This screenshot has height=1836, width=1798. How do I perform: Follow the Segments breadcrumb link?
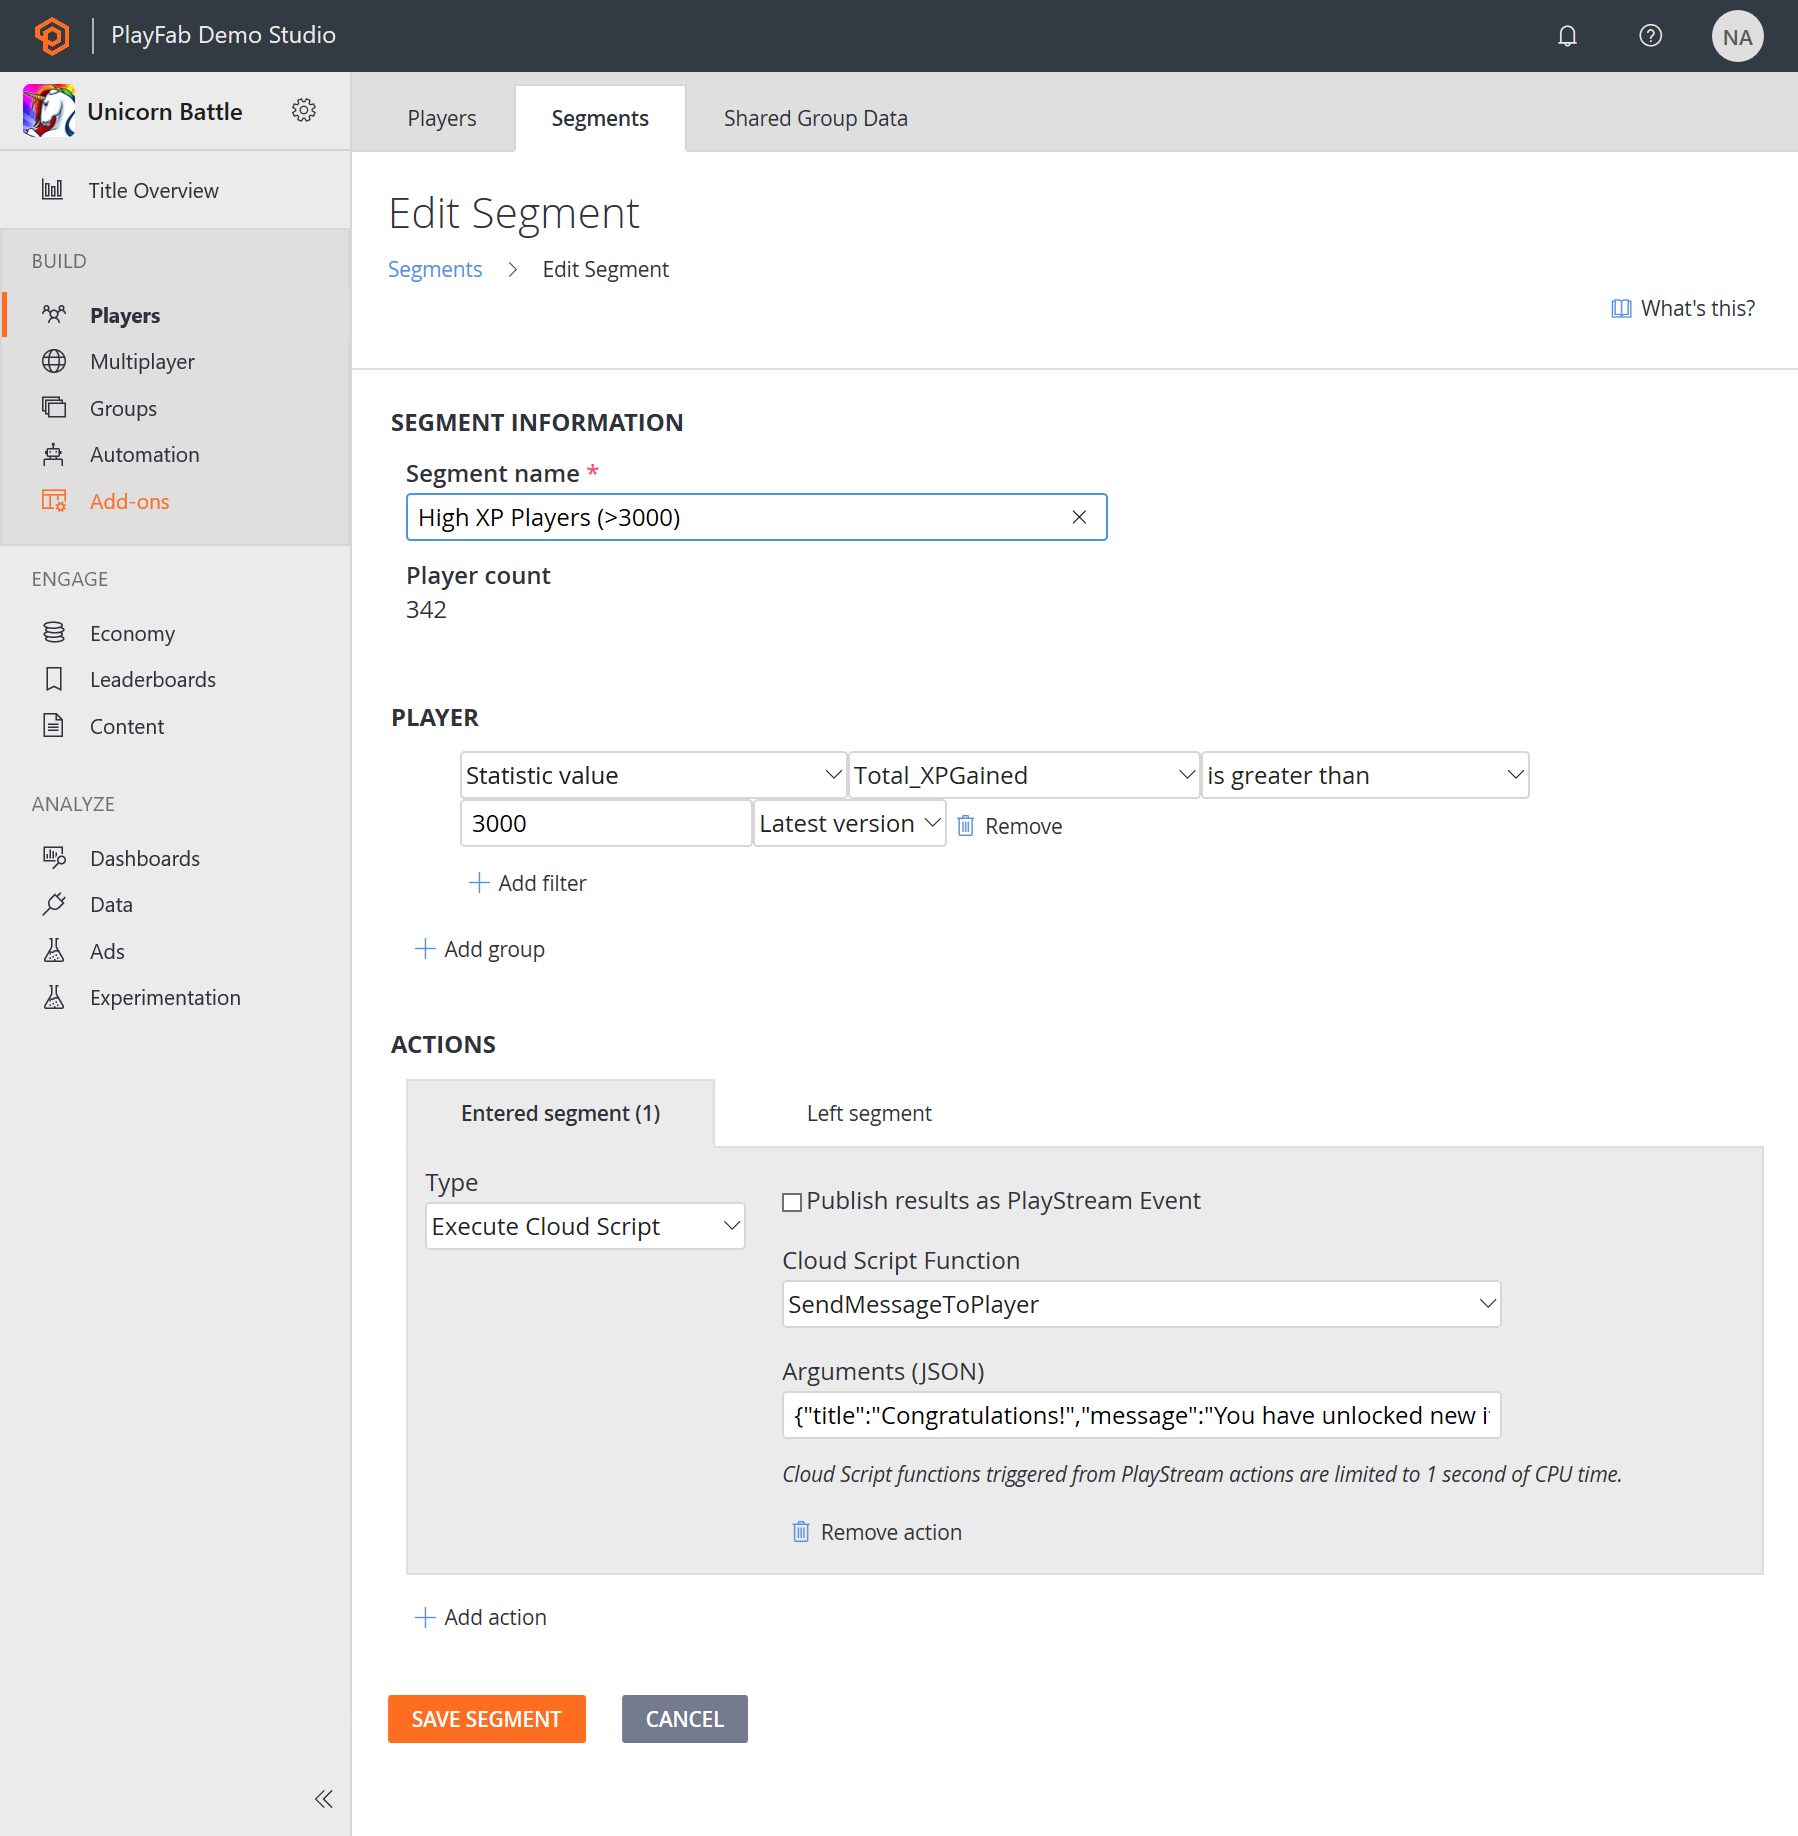435,269
